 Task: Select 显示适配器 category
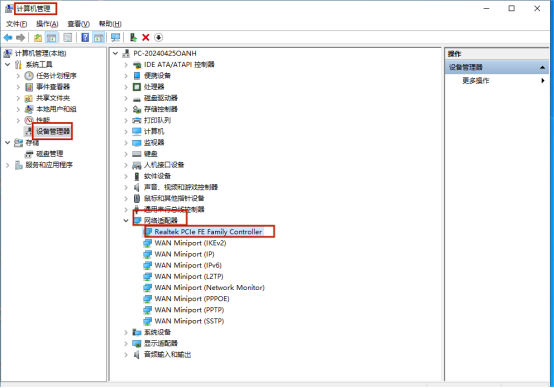point(161,343)
